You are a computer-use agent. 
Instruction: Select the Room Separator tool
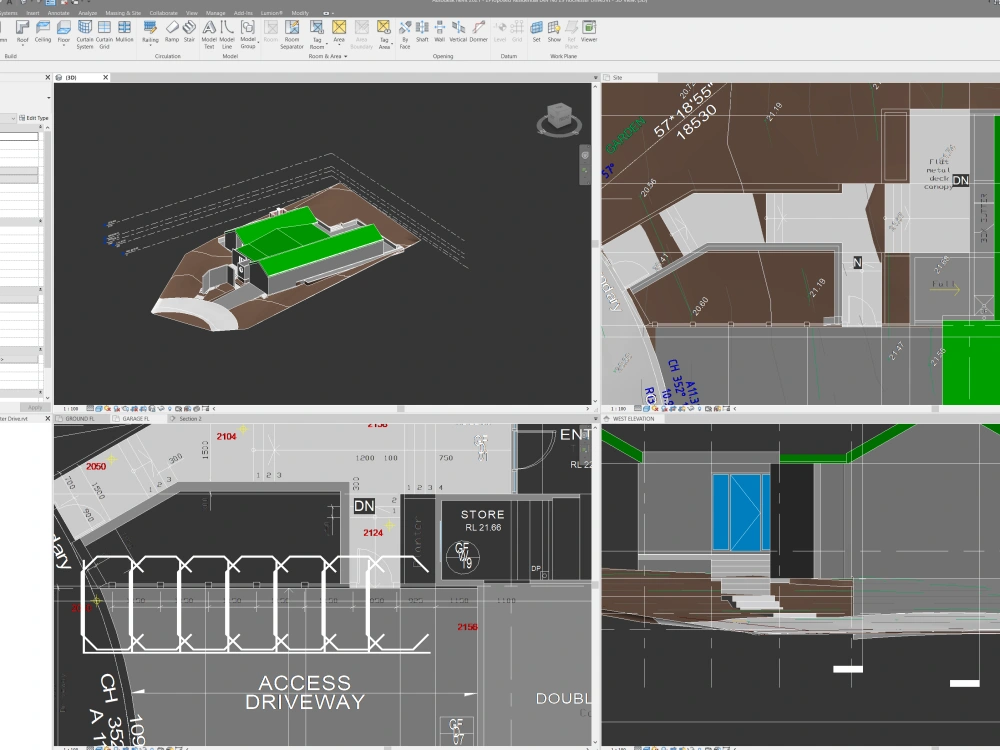click(x=293, y=35)
